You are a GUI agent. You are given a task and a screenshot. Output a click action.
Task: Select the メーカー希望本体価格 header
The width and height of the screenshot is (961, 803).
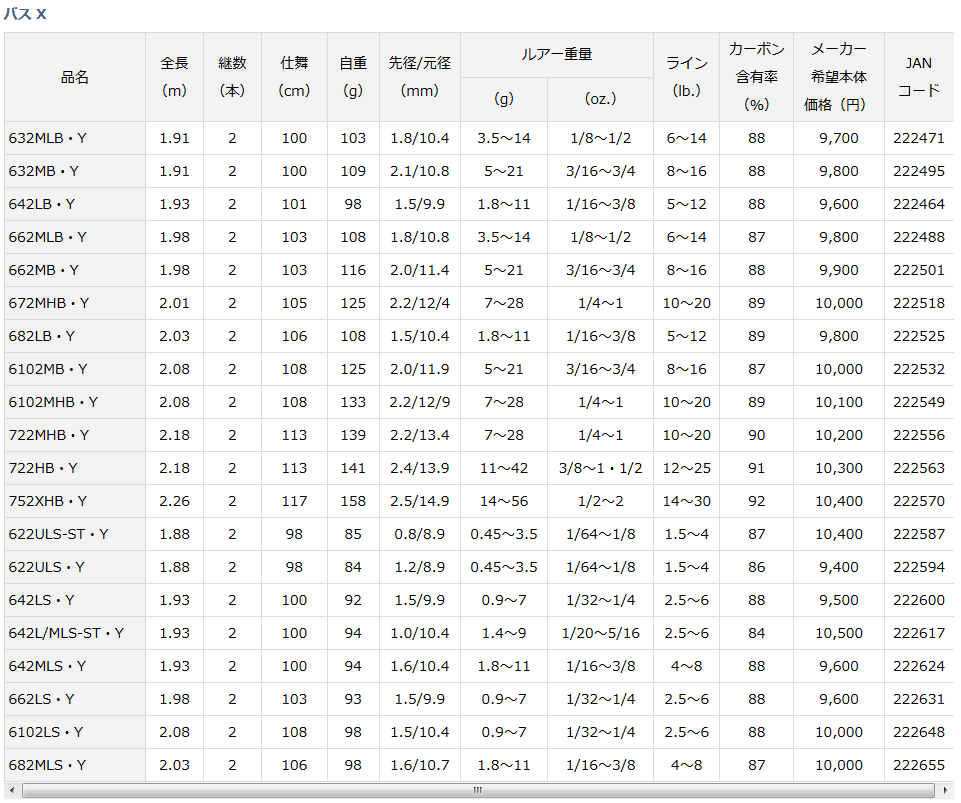[x=838, y=77]
